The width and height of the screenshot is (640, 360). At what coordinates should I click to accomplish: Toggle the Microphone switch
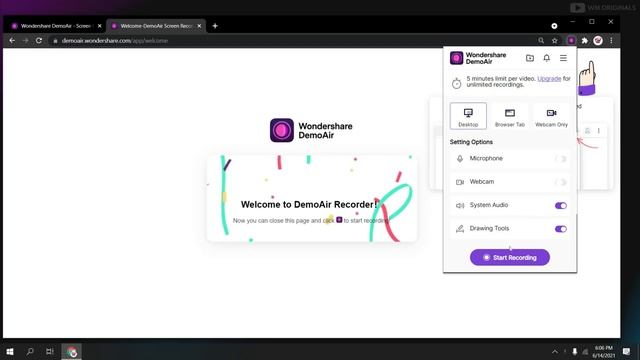click(561, 159)
